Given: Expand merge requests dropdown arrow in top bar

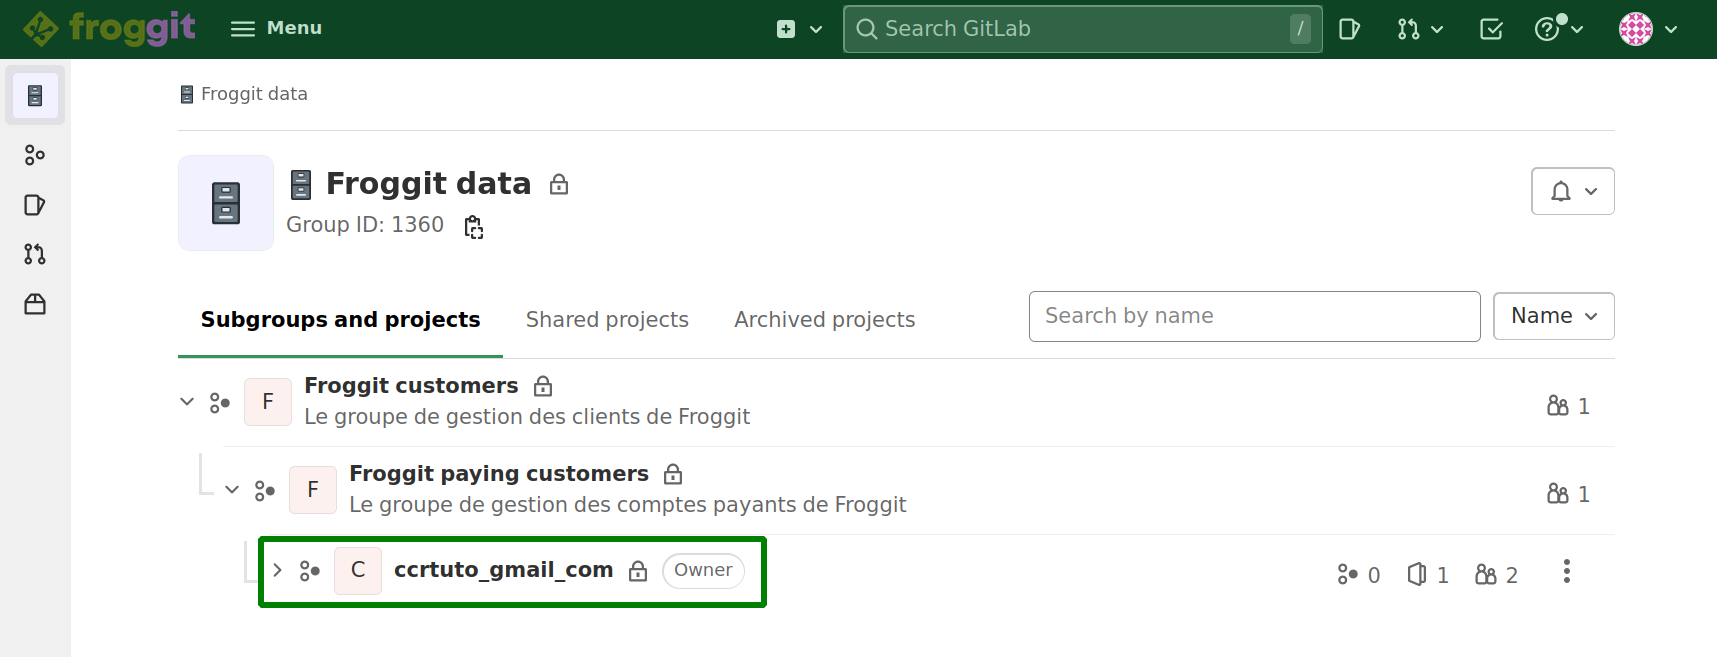Looking at the screenshot, I should [x=1437, y=29].
